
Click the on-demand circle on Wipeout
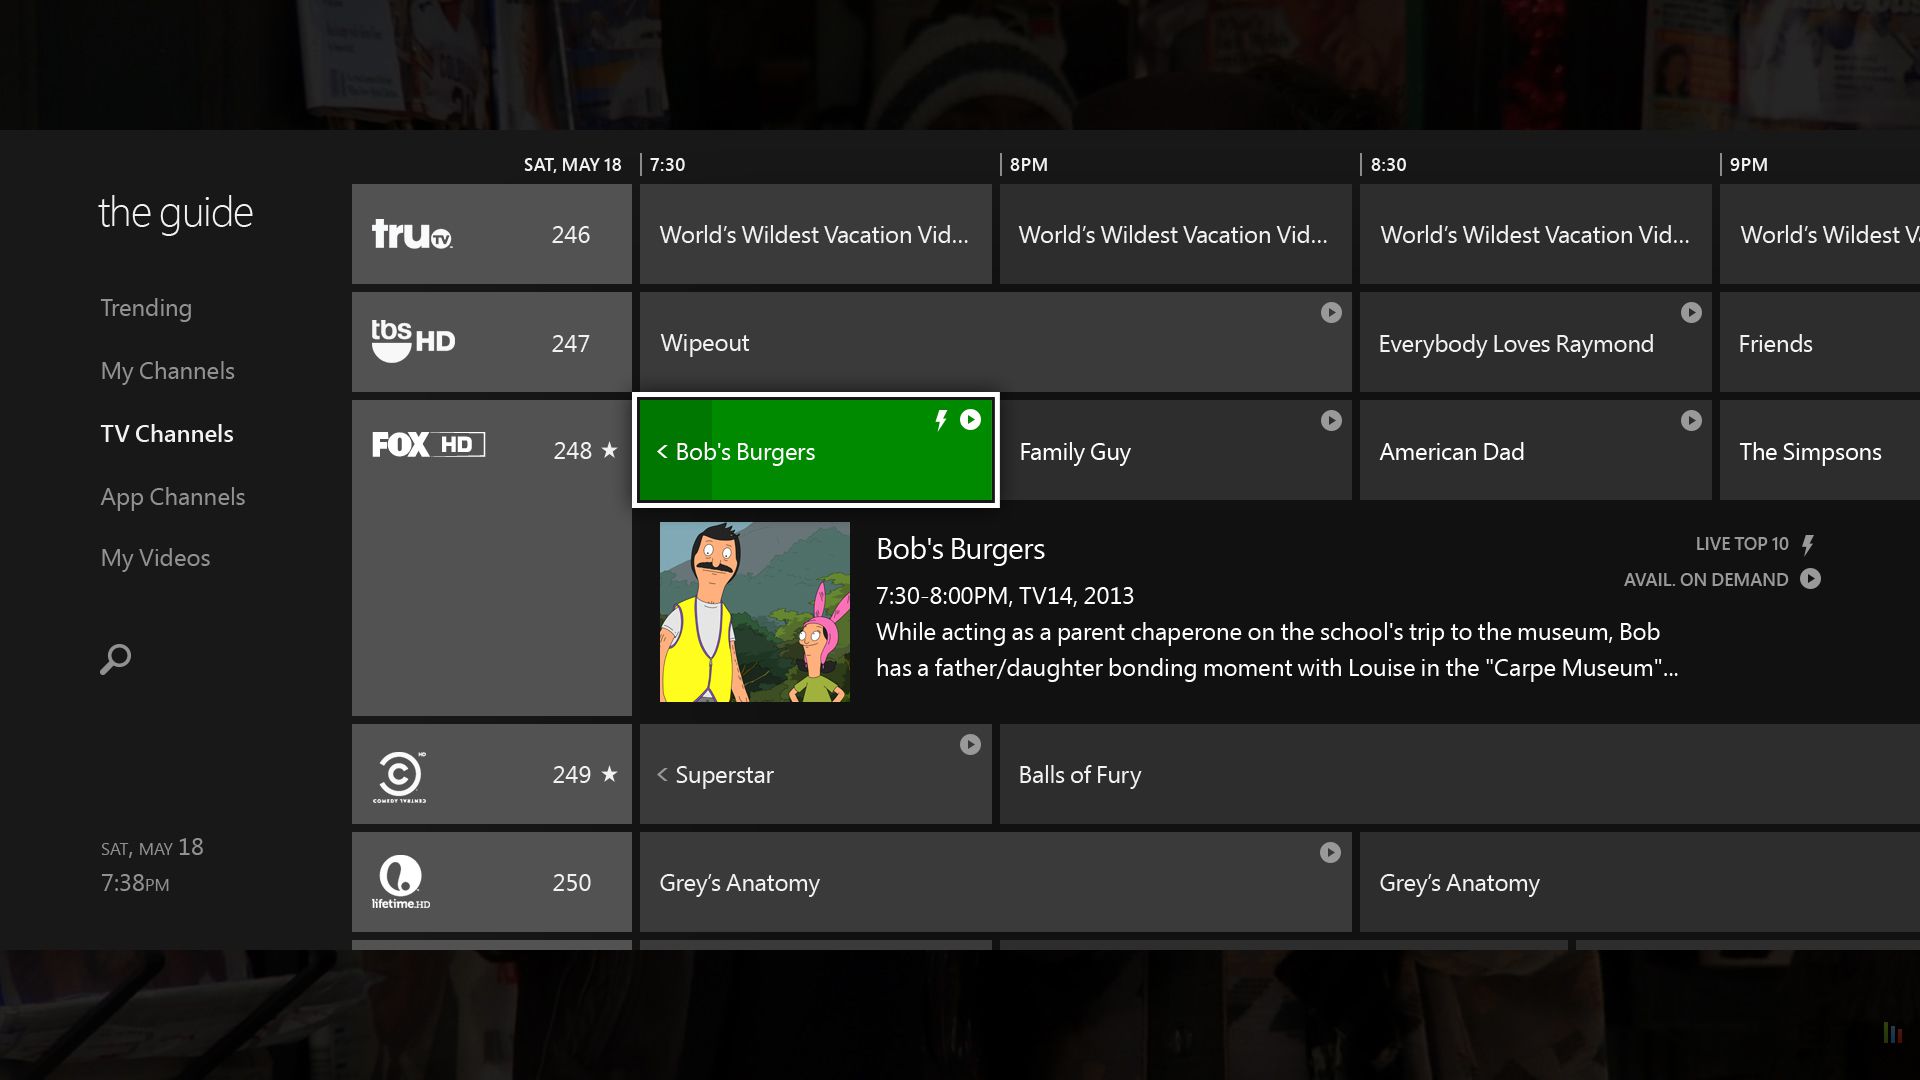(1331, 312)
